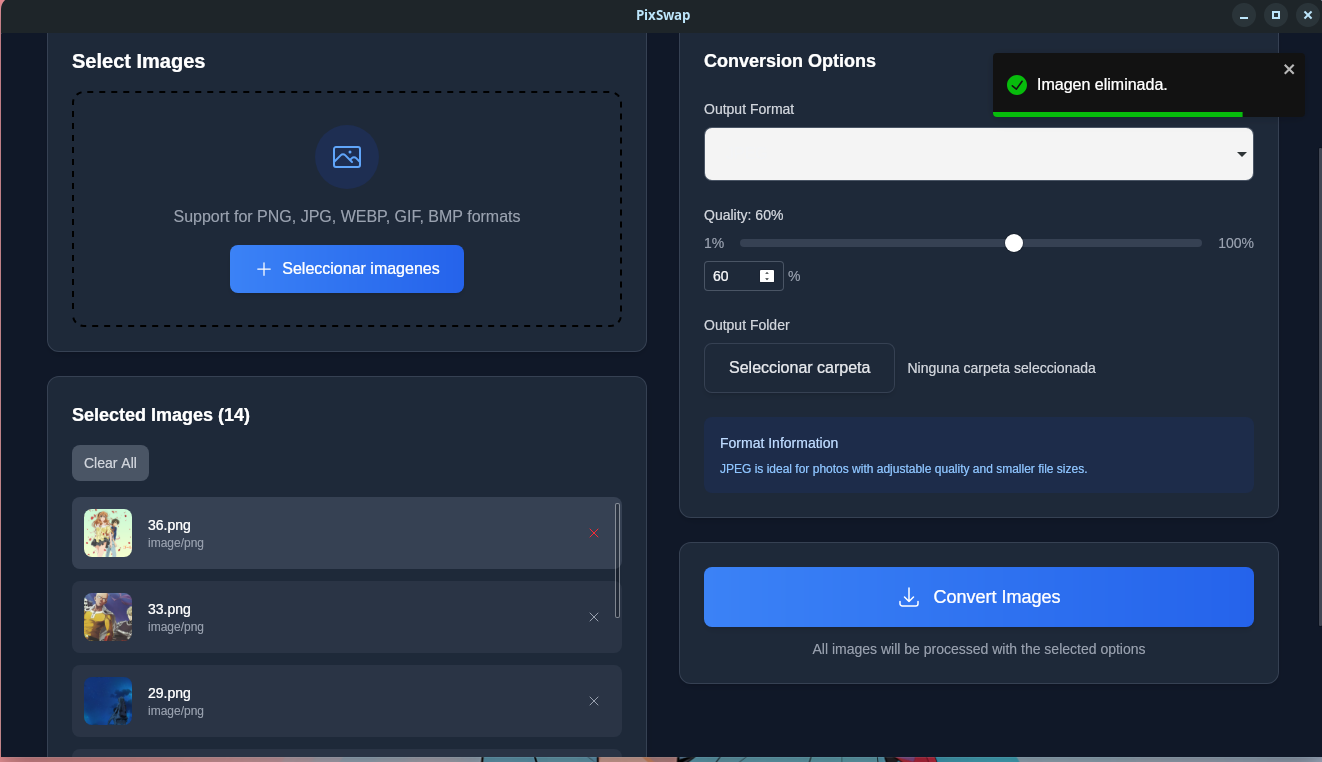Image resolution: width=1322 pixels, height=762 pixels.
Task: Click the selected images list scrollbar
Action: coord(617,560)
